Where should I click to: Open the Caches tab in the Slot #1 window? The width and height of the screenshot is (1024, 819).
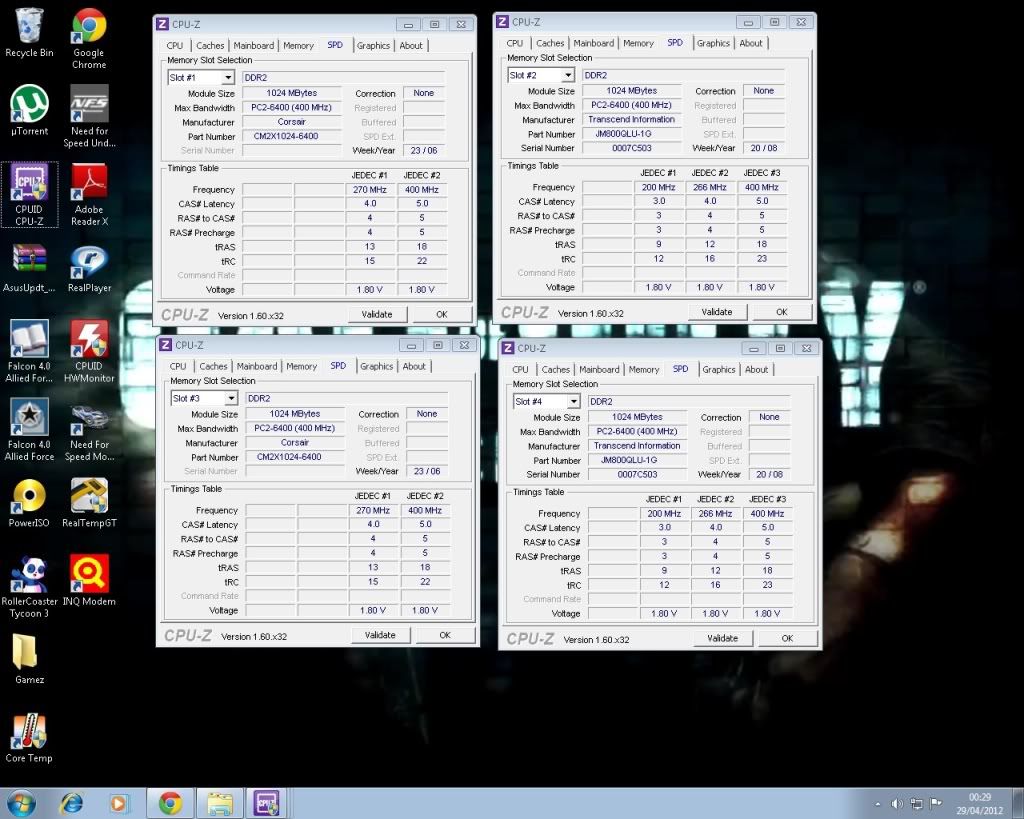[x=210, y=46]
